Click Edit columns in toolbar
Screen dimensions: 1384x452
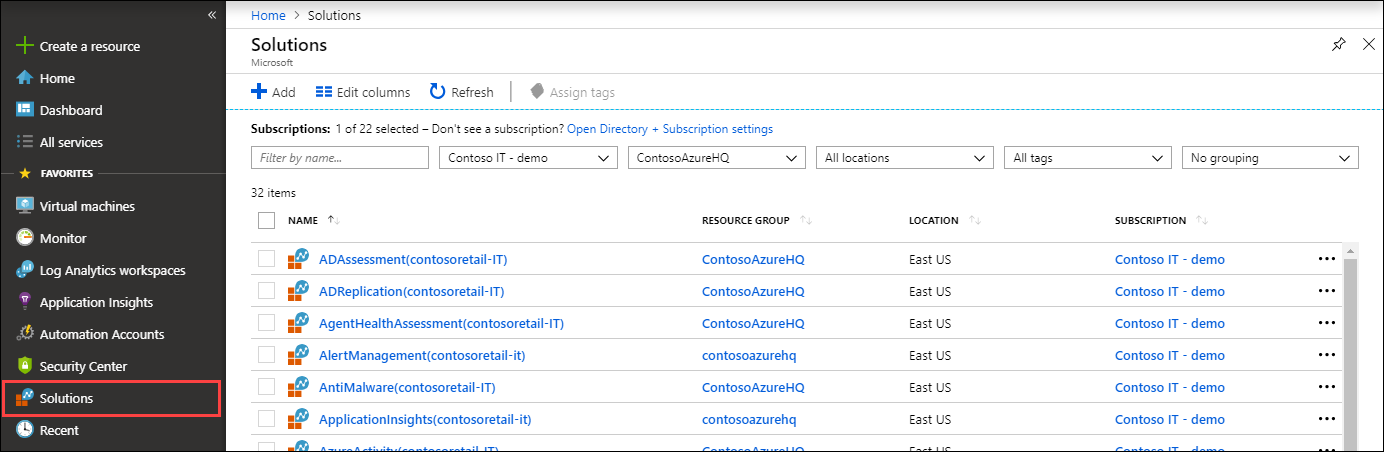[363, 92]
